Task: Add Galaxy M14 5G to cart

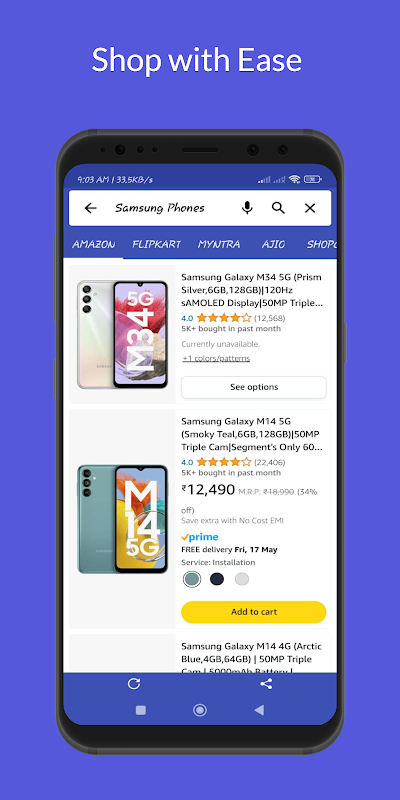Action: click(x=254, y=612)
